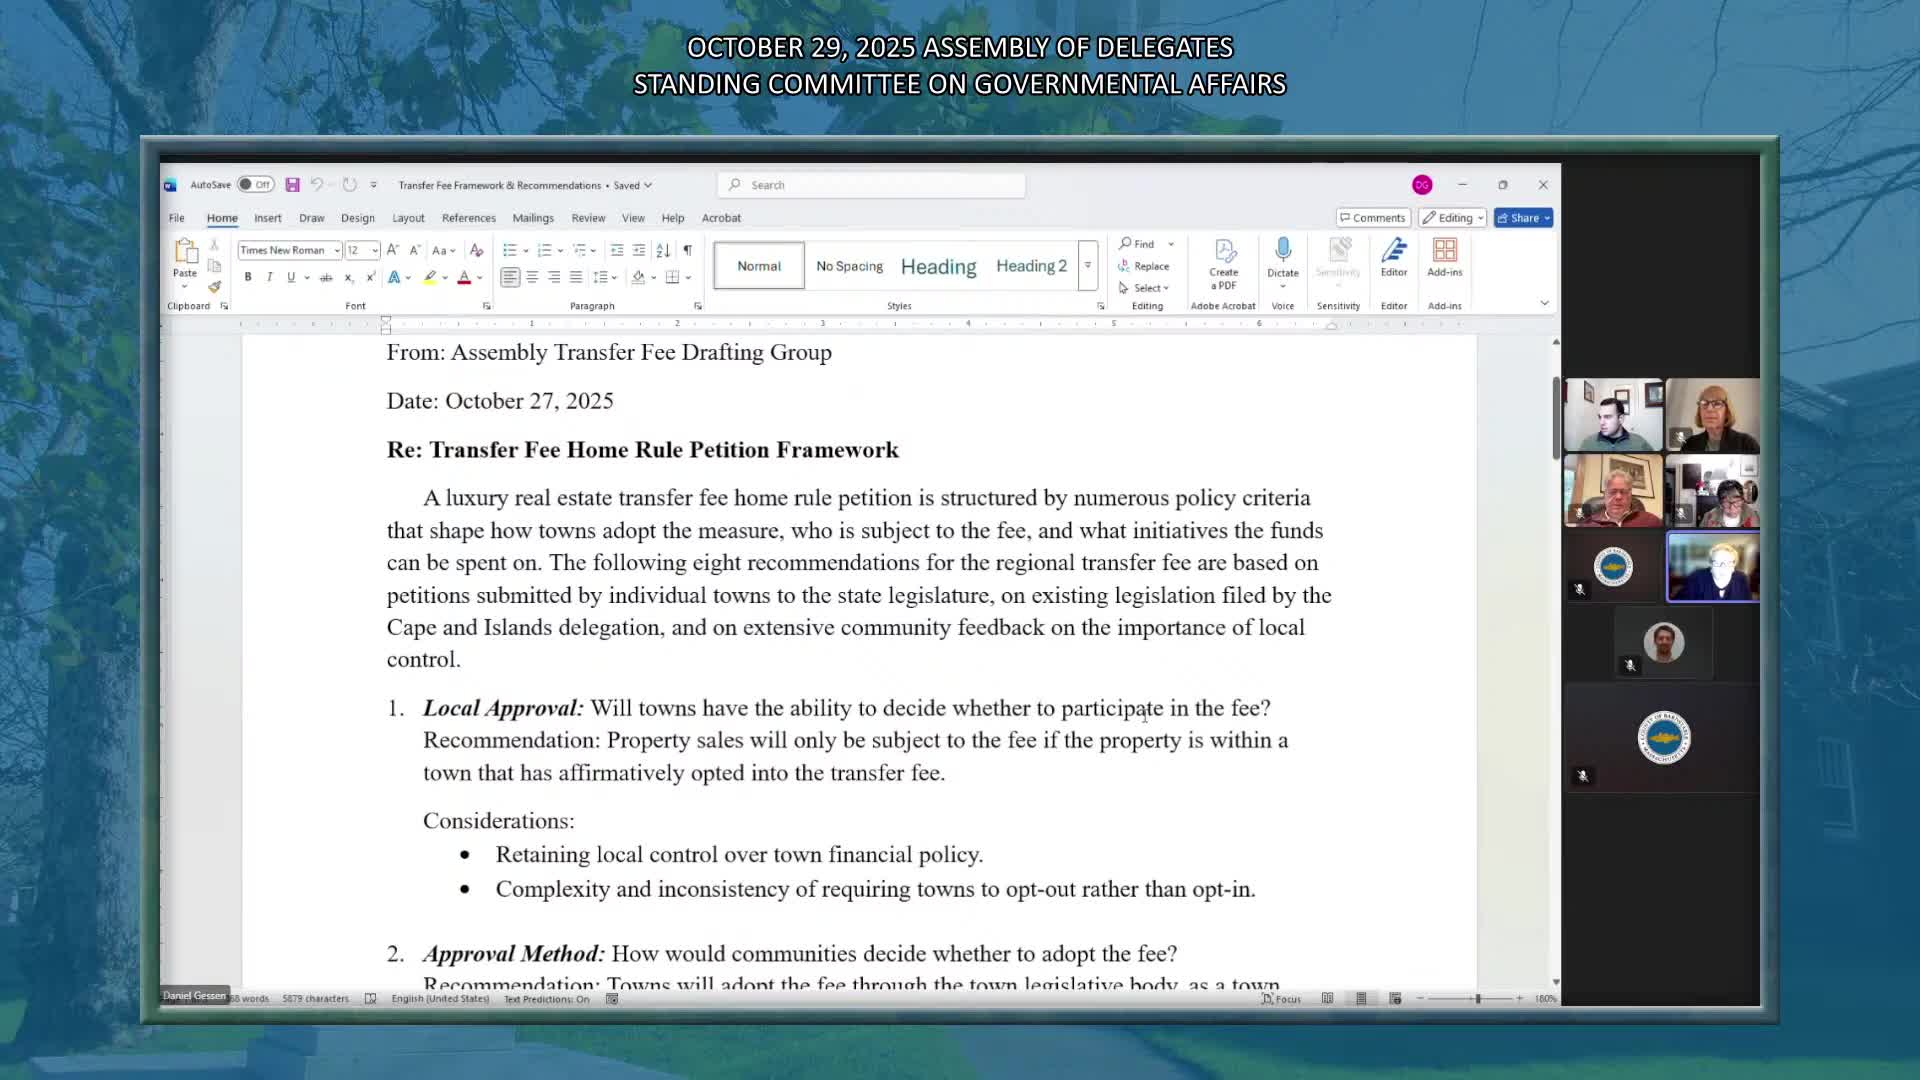Toggle bold formatting
The image size is (1920, 1080).
(247, 277)
